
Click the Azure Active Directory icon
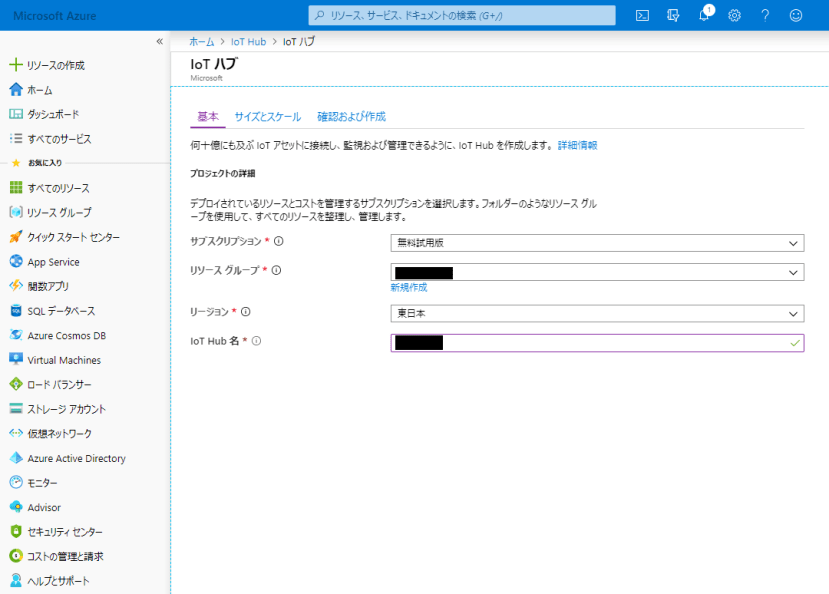point(16,458)
